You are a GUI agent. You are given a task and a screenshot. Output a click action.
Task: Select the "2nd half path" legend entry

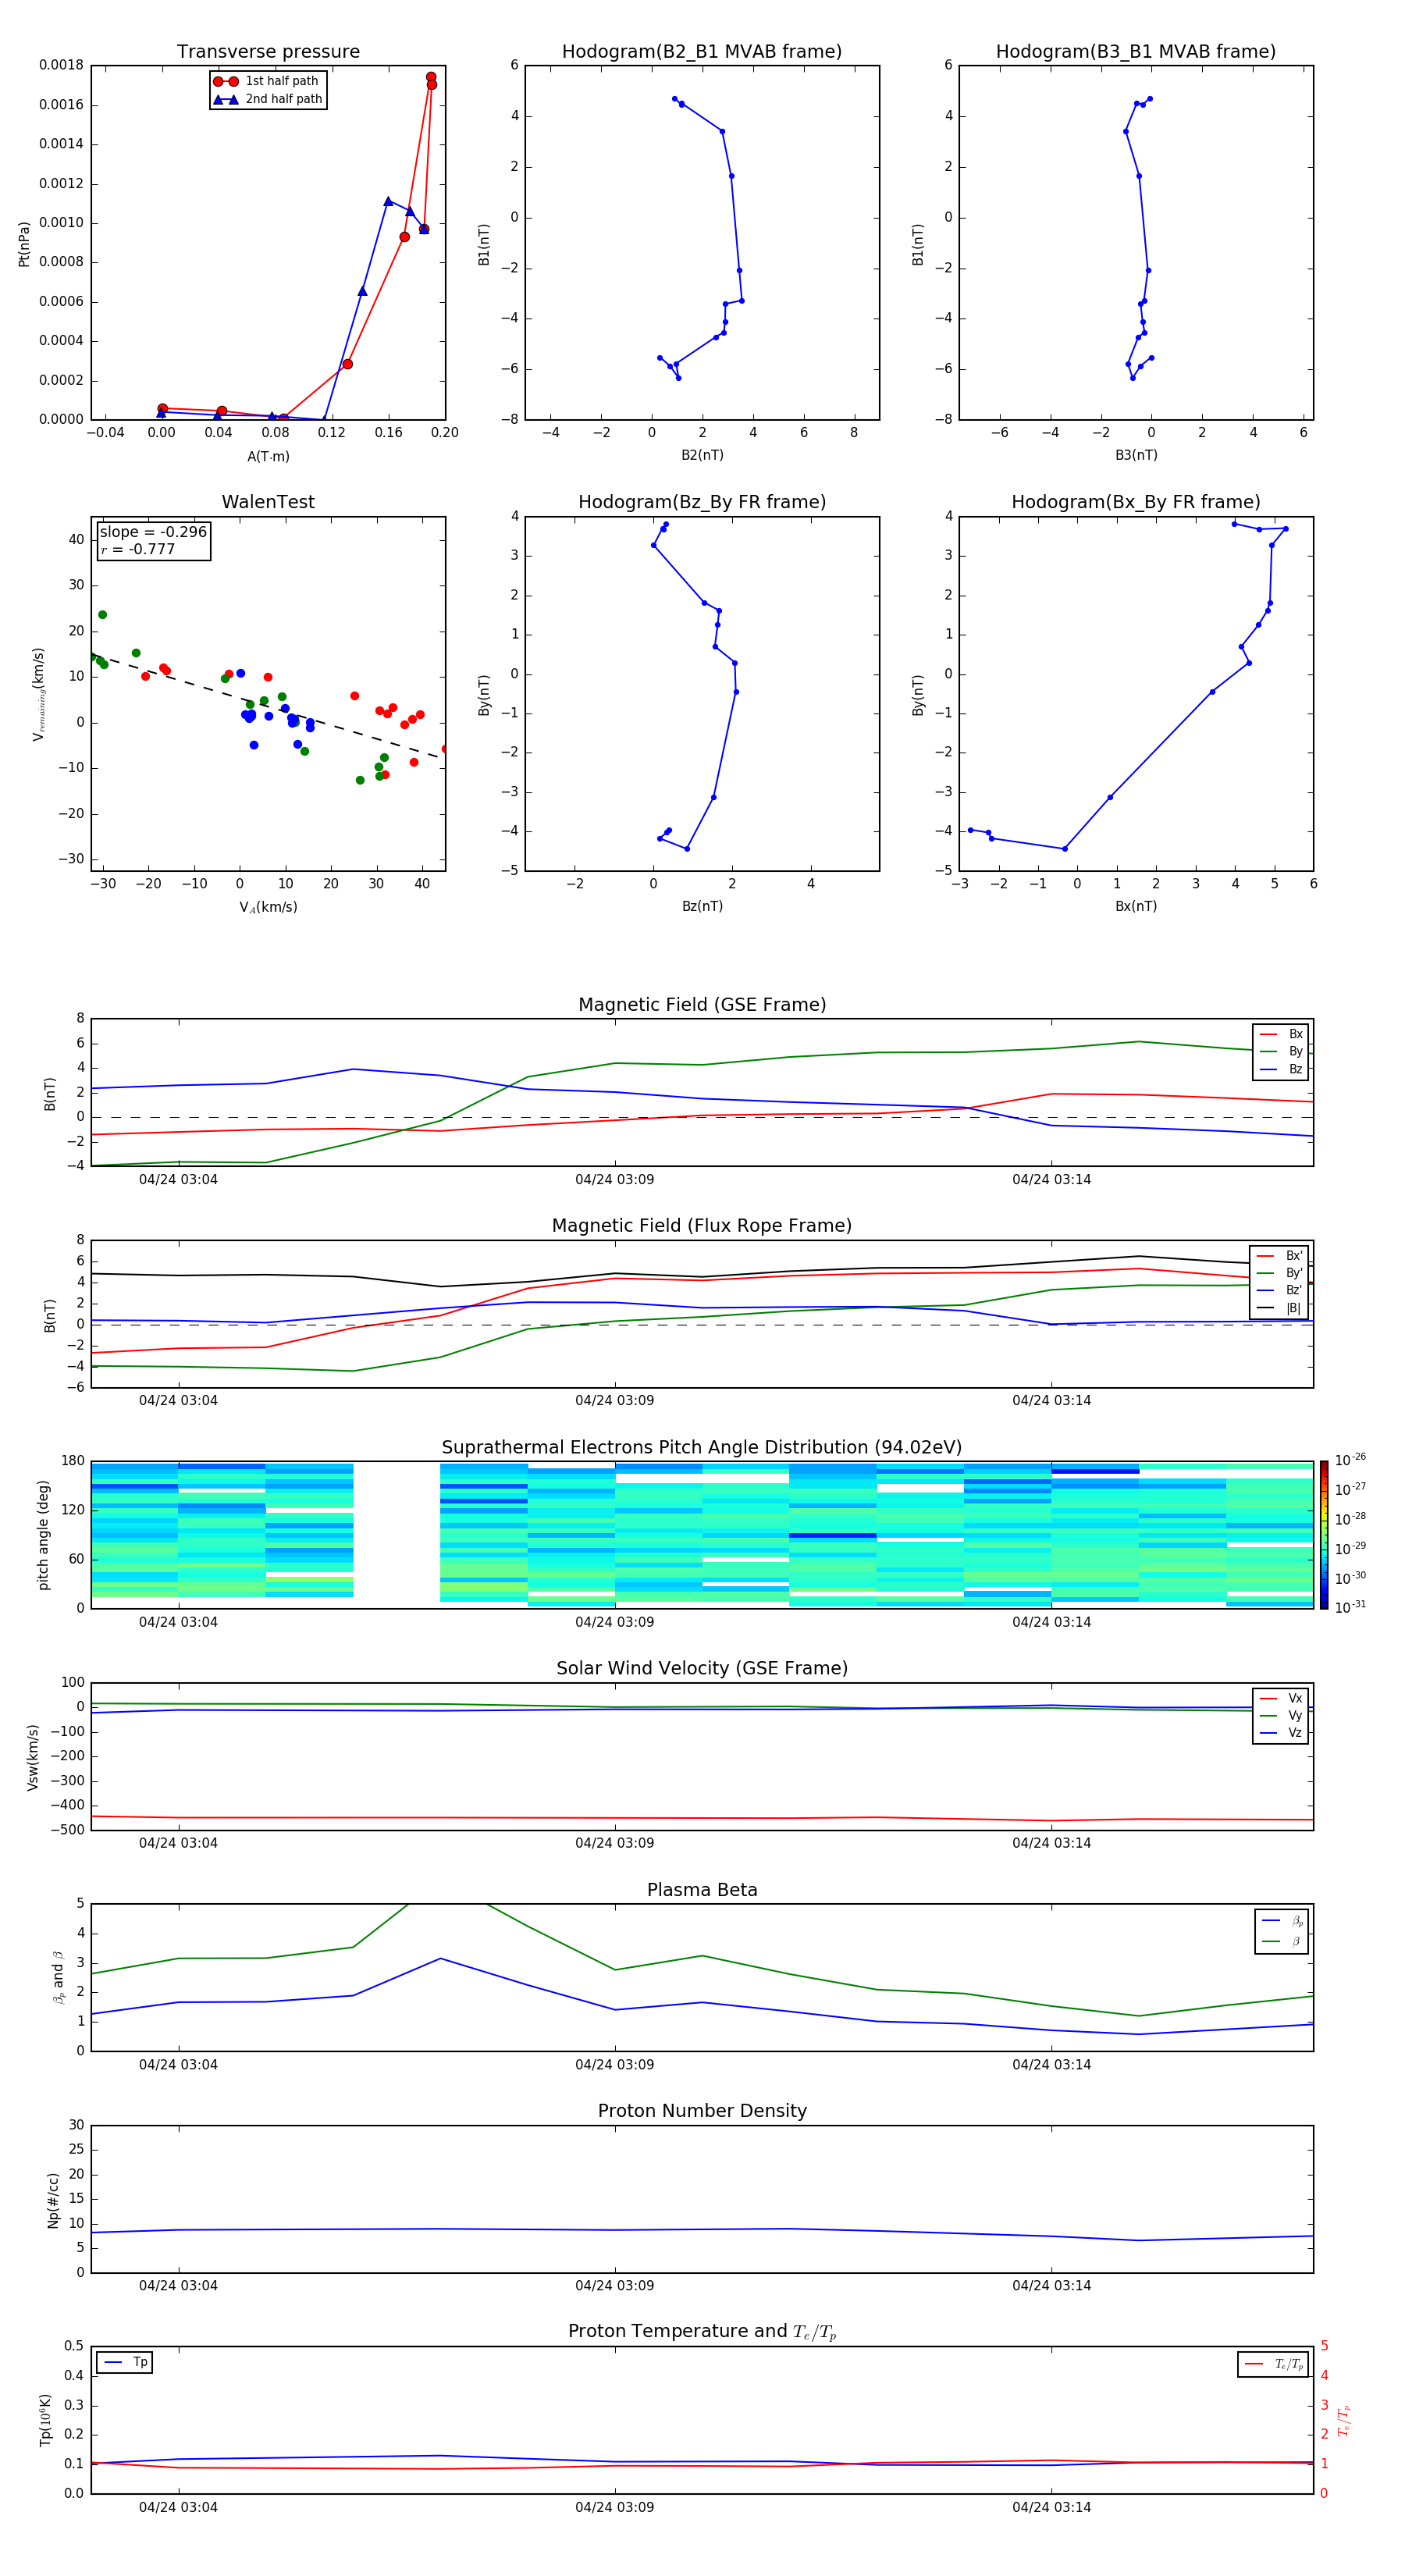pos(268,99)
